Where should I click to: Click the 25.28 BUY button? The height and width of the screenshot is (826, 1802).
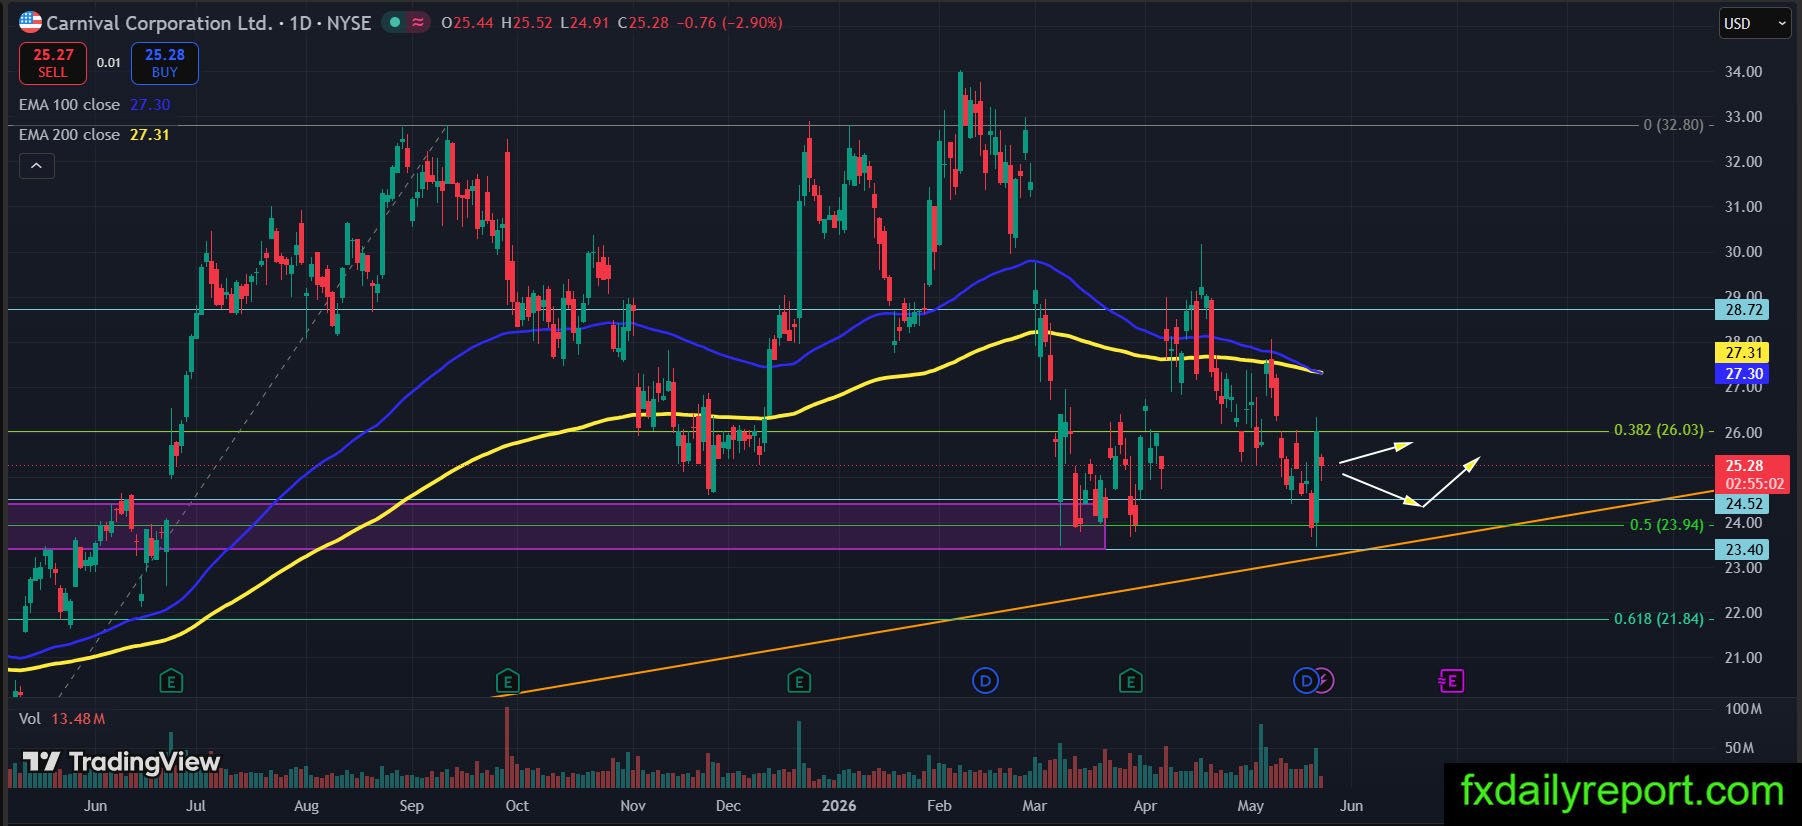[164, 63]
